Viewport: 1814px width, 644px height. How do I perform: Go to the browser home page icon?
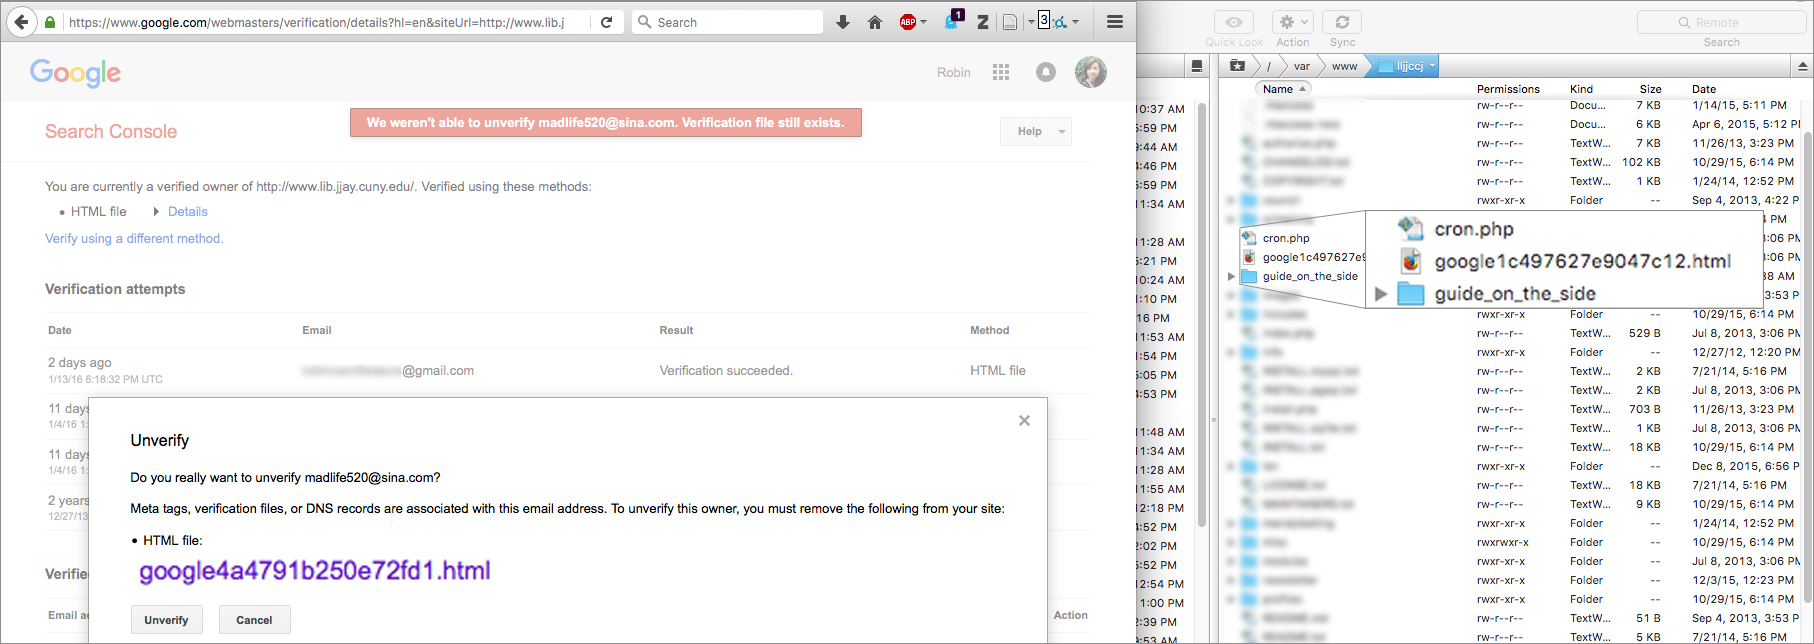point(875,22)
